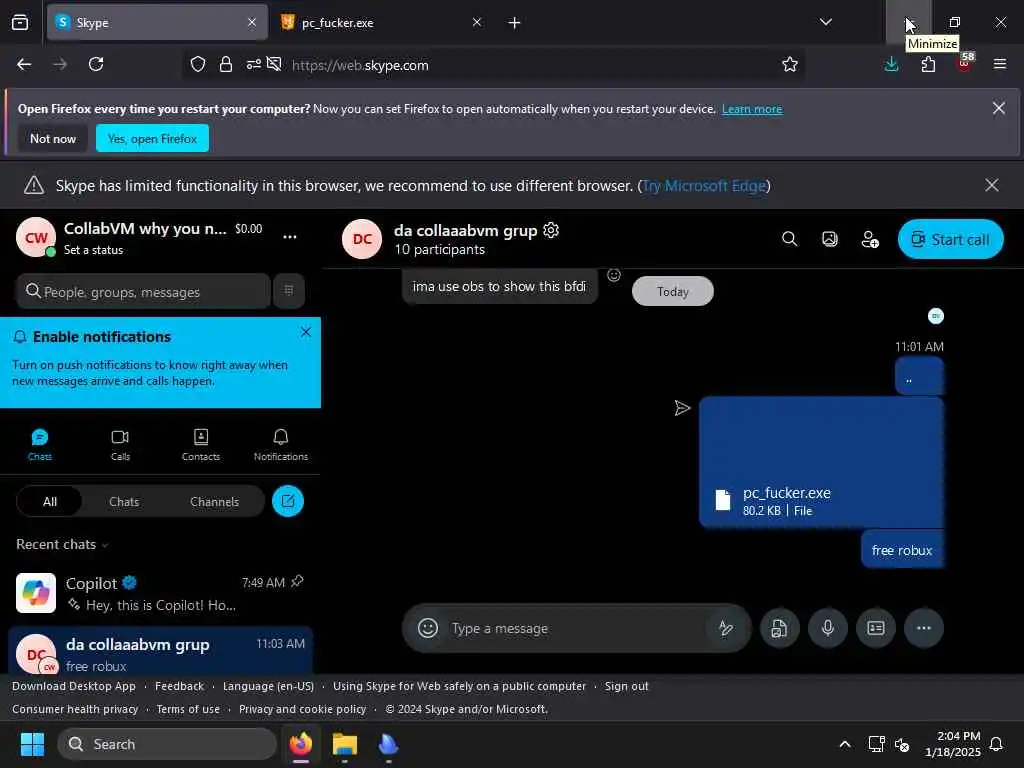Screen dimensions: 1024x768
Task: Expand the list all tabs chevron
Action: click(x=825, y=23)
